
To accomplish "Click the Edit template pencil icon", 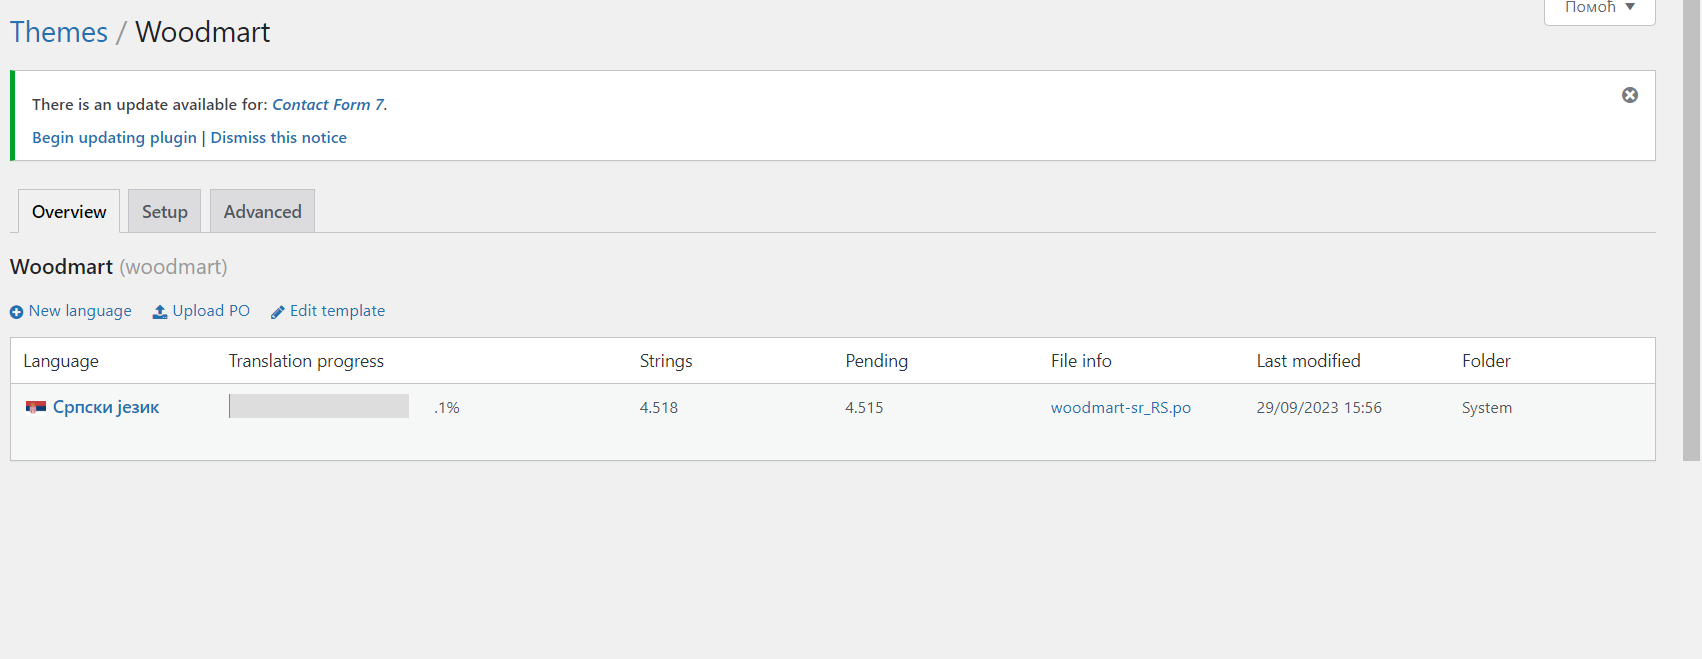I will [278, 312].
